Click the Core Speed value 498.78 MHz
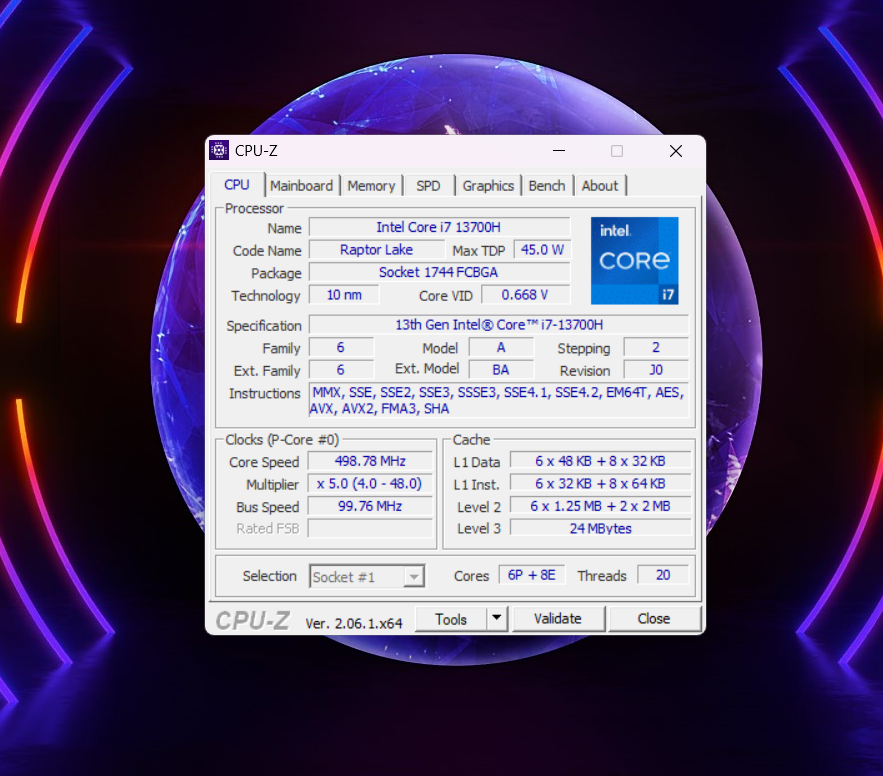Viewport: 883px width, 776px height. pos(371,461)
